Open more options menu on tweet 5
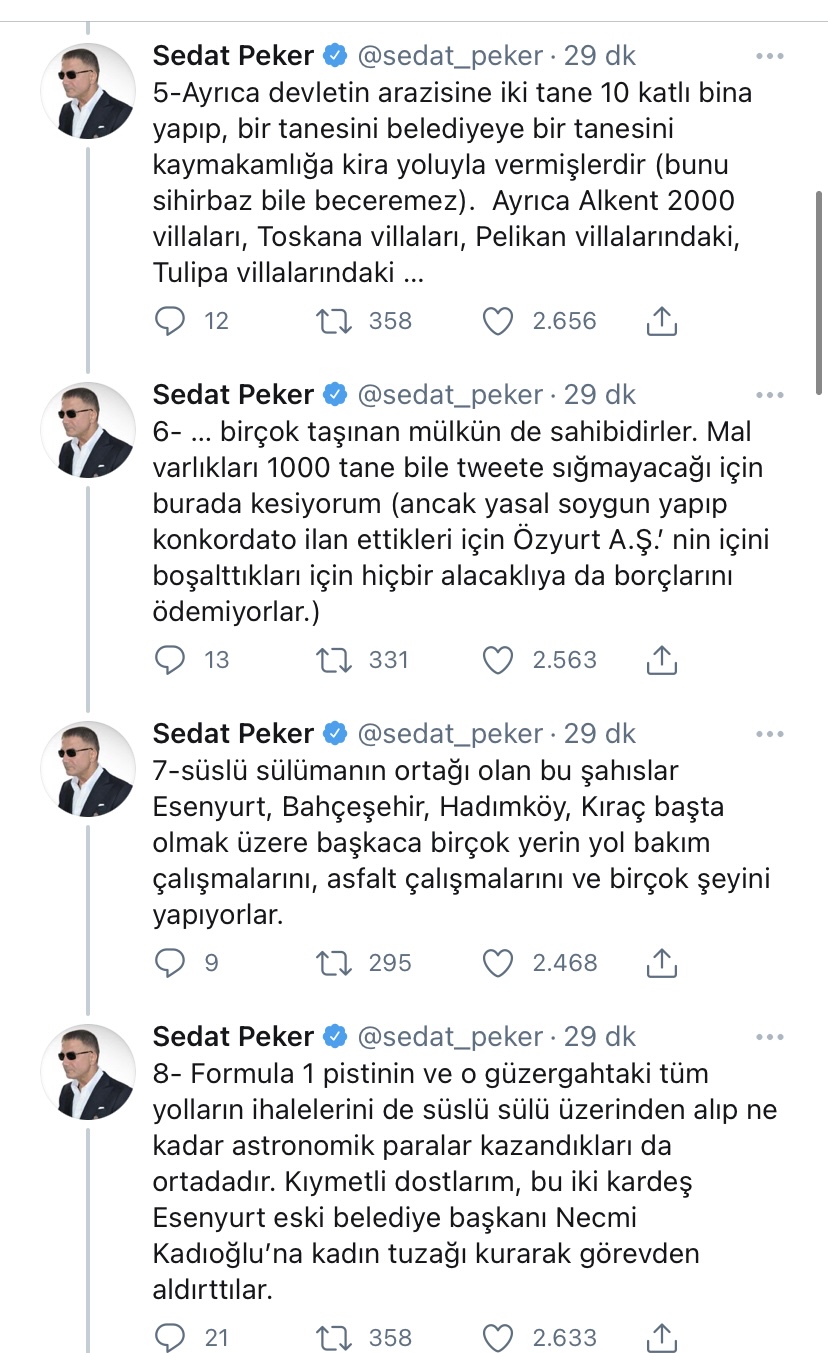 [x=770, y=56]
